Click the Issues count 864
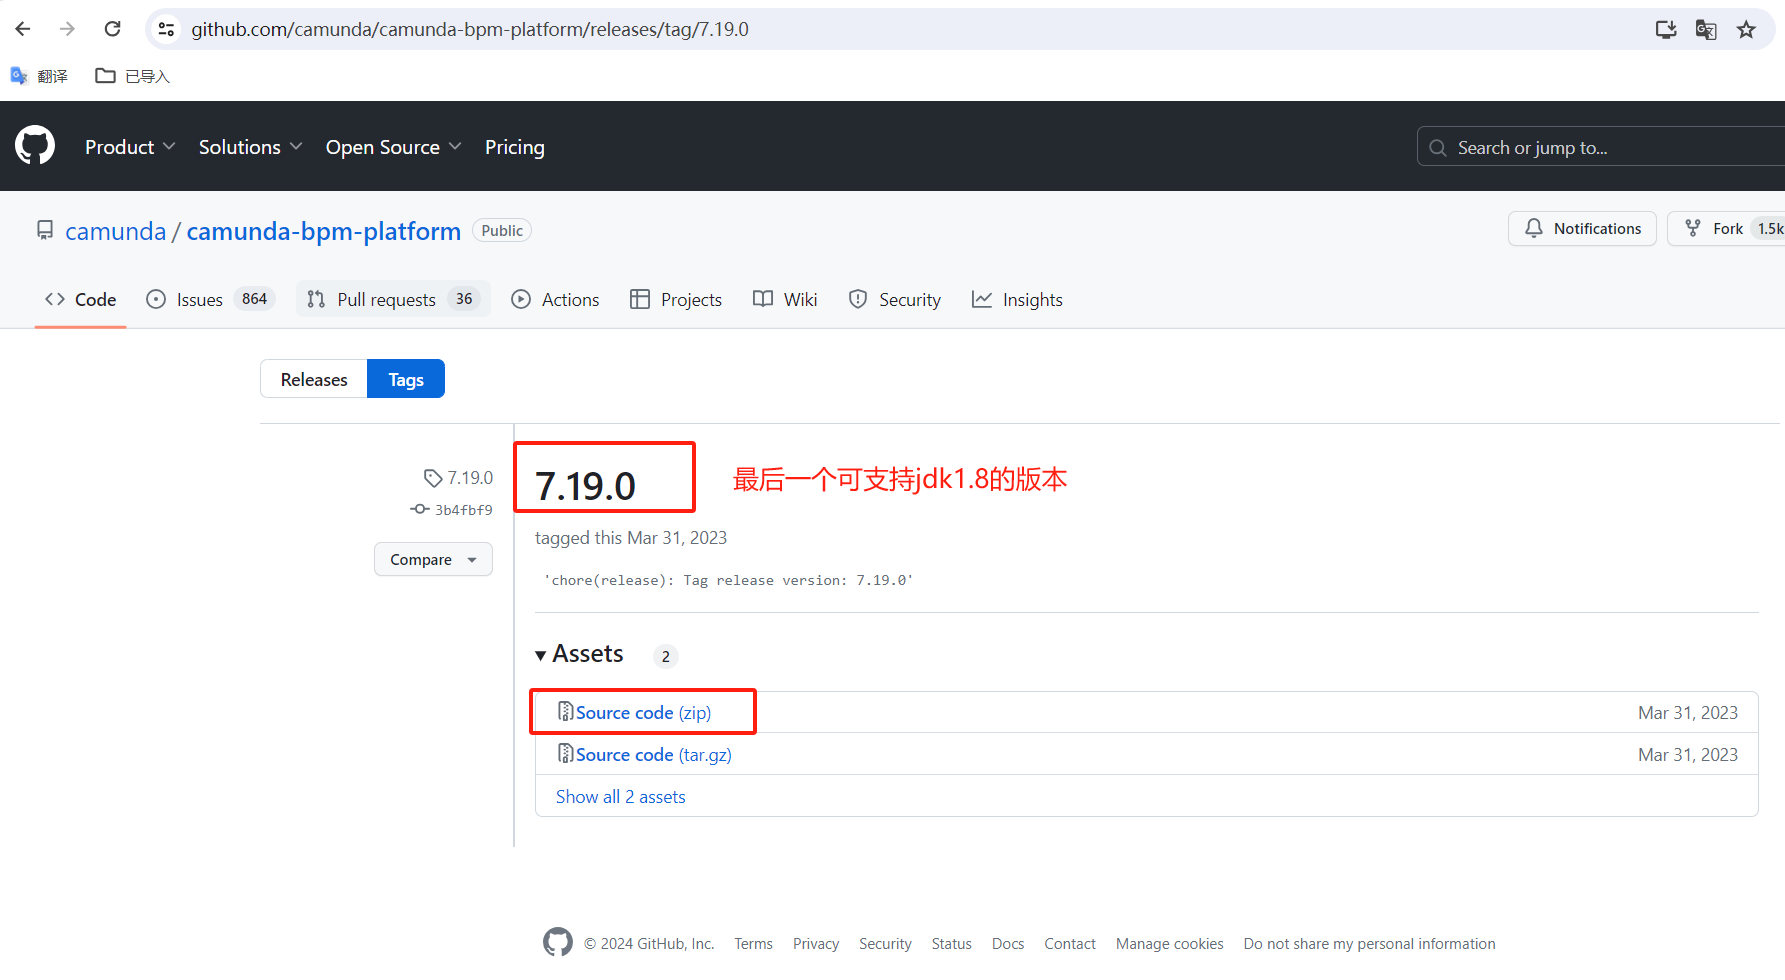 [255, 299]
